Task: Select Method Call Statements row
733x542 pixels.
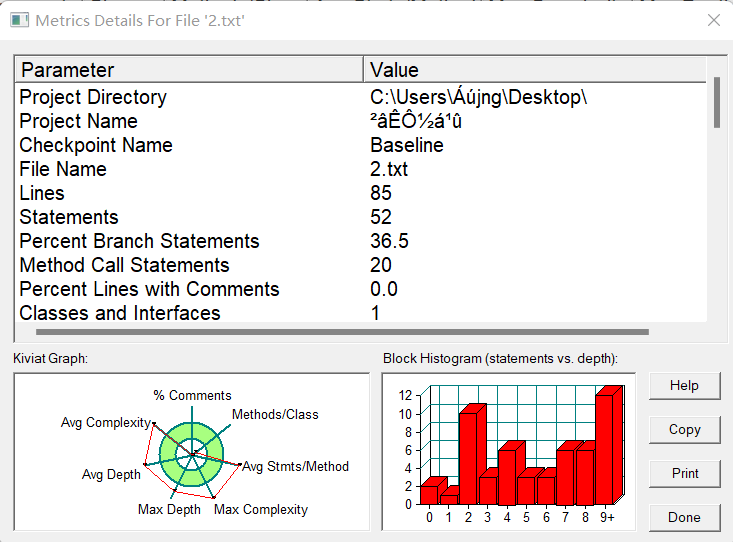Action: [x=361, y=265]
